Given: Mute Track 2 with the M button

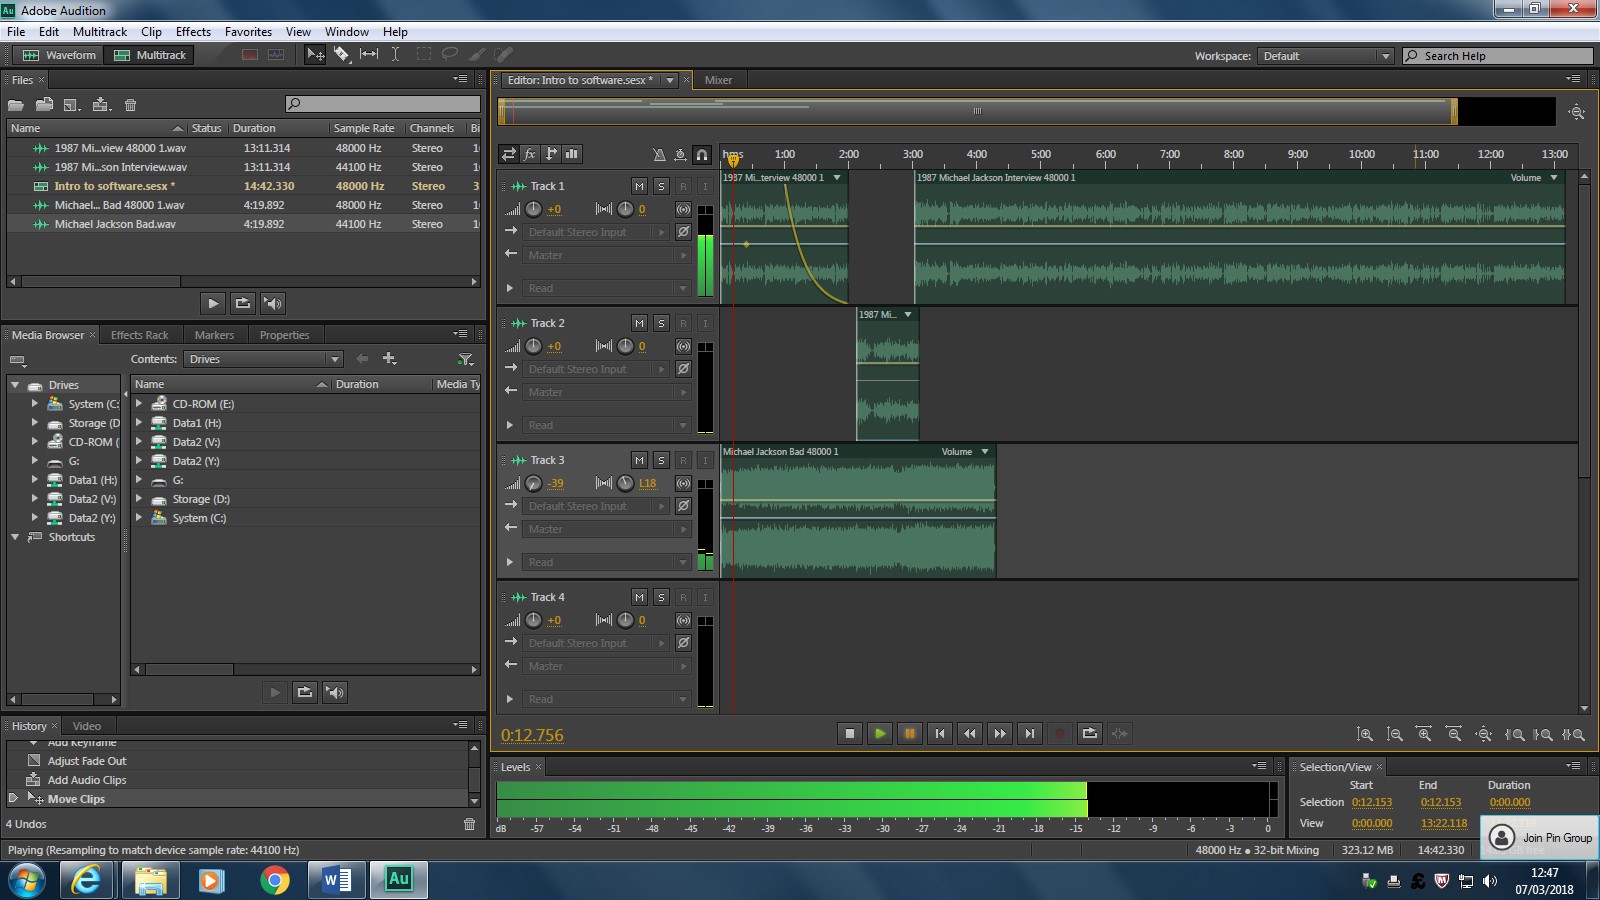Looking at the screenshot, I should click(640, 322).
